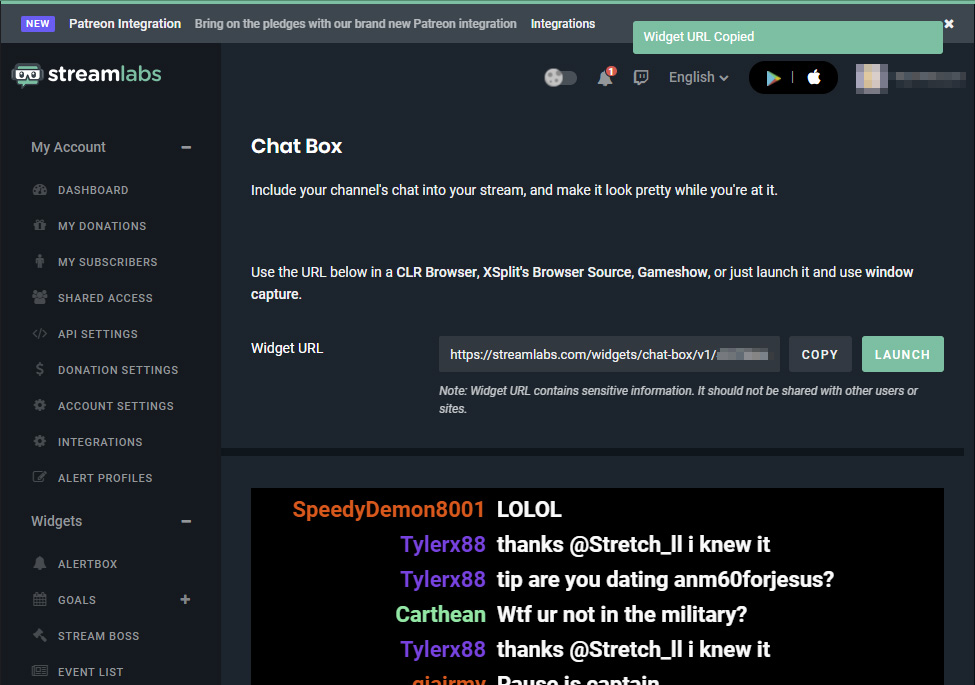Click the My Subscribers person icon

click(x=40, y=262)
